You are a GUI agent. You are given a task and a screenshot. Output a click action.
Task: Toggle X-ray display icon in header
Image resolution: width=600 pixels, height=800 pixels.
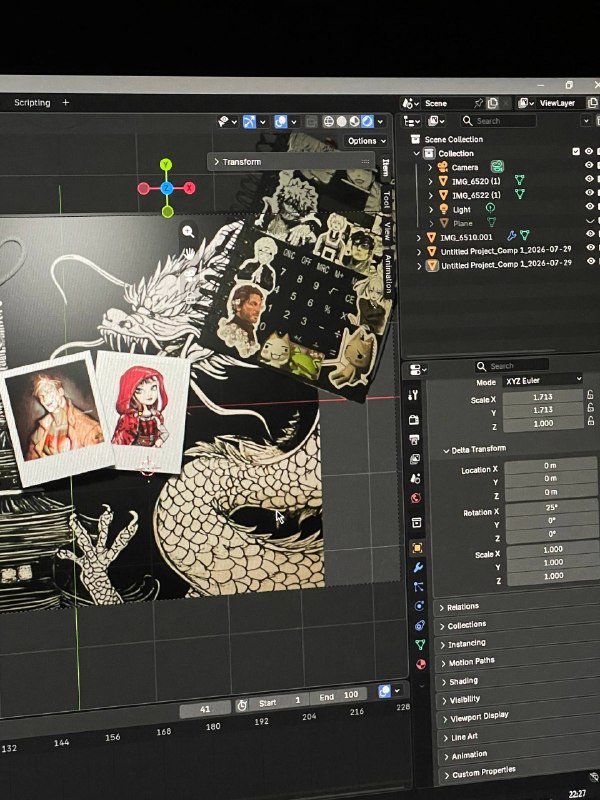311,122
